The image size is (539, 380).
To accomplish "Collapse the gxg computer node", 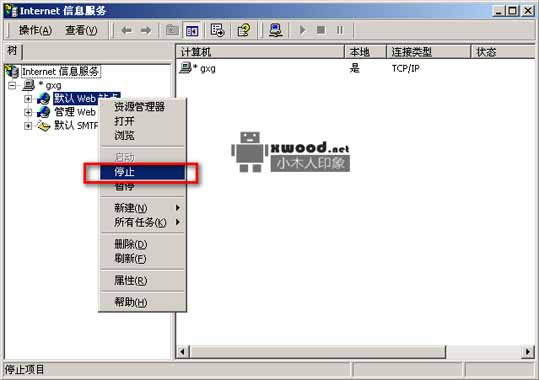I will [x=12, y=85].
